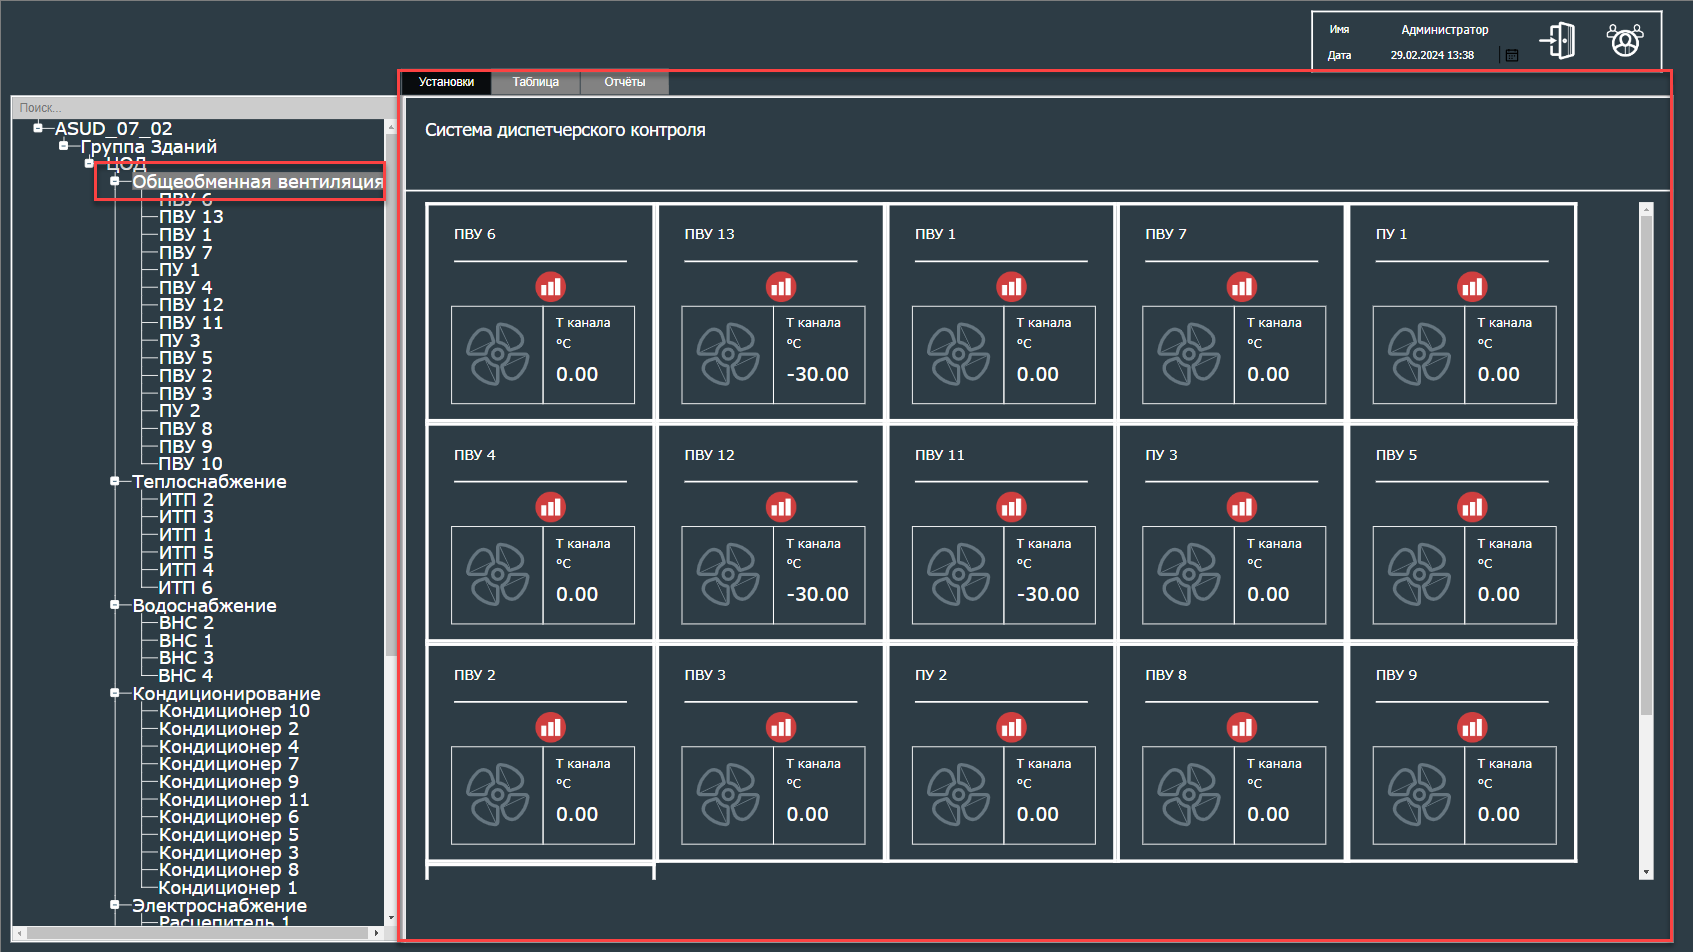Collapse the Кондиционирование tree node
Image resolution: width=1693 pixels, height=952 pixels.
click(115, 693)
